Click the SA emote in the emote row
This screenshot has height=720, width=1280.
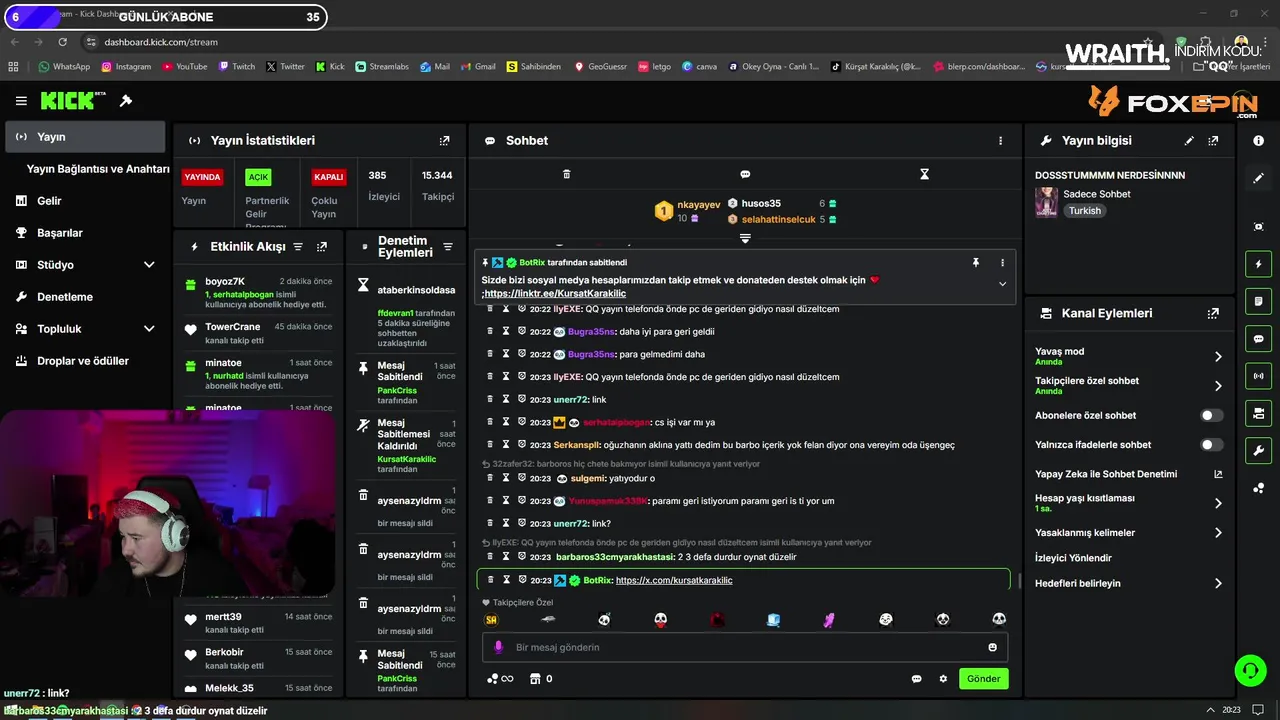(491, 620)
